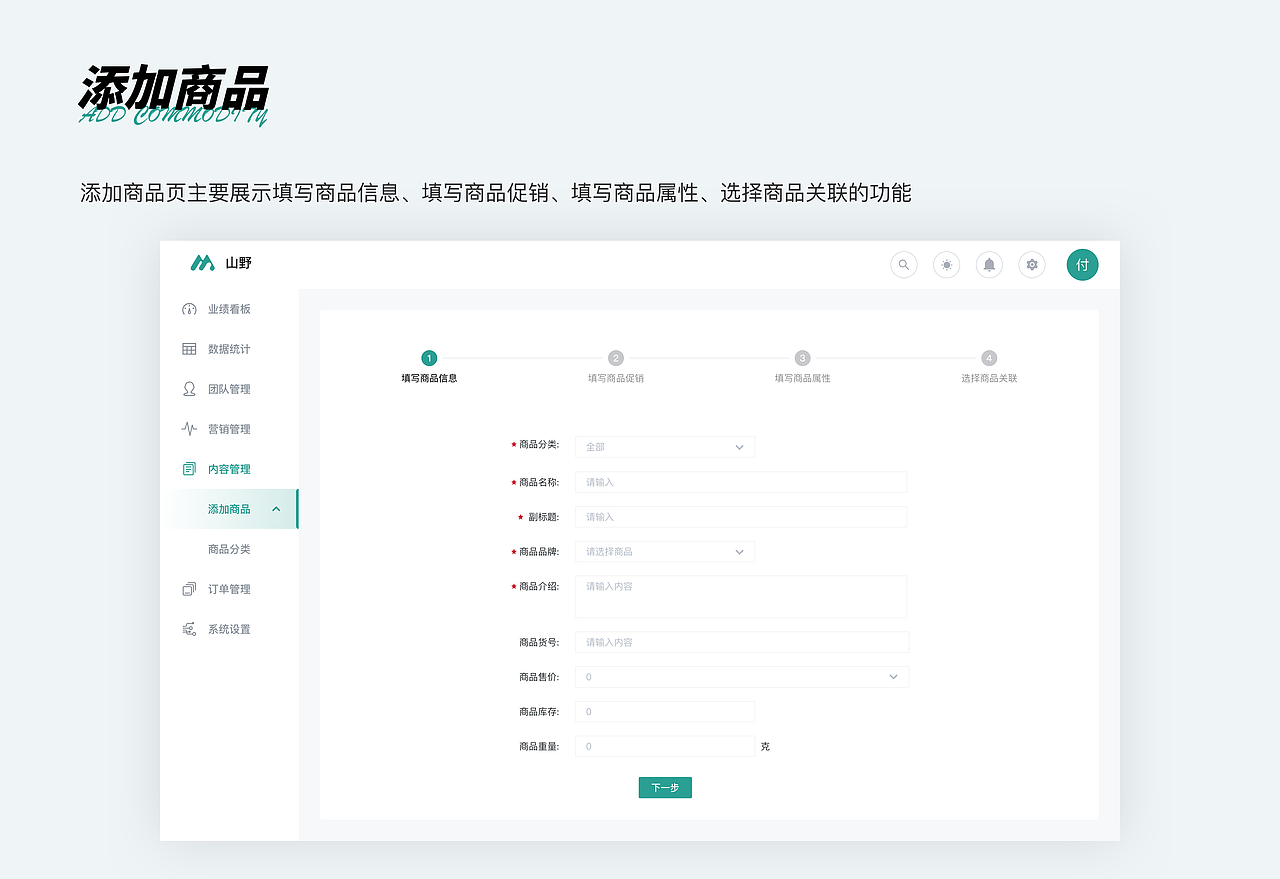Screen dimensions: 1280x879
Task: Click the 内容管理 document icon
Action: click(x=189, y=469)
